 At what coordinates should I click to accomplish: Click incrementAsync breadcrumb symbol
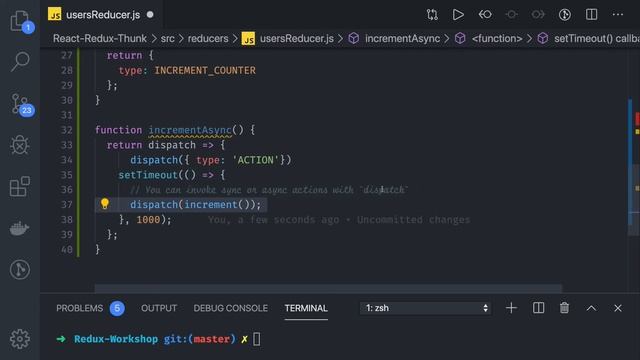click(402, 38)
